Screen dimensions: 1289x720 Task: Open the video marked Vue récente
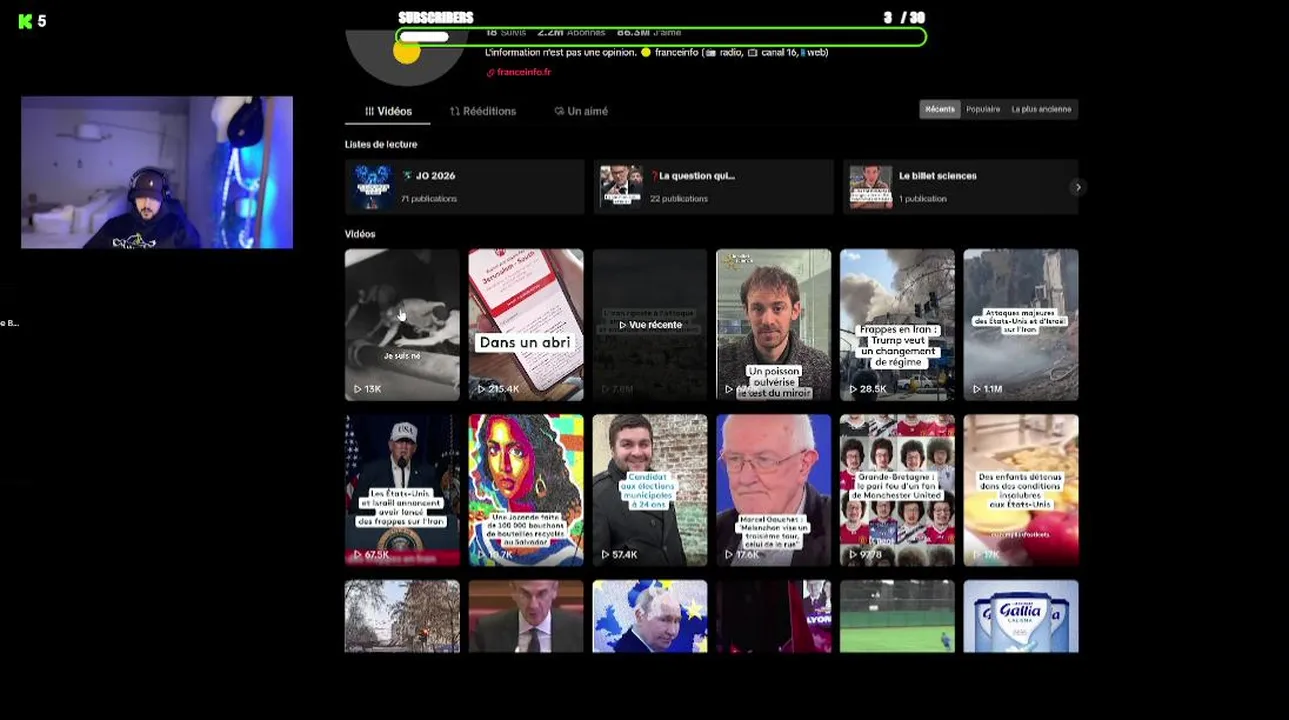click(650, 325)
